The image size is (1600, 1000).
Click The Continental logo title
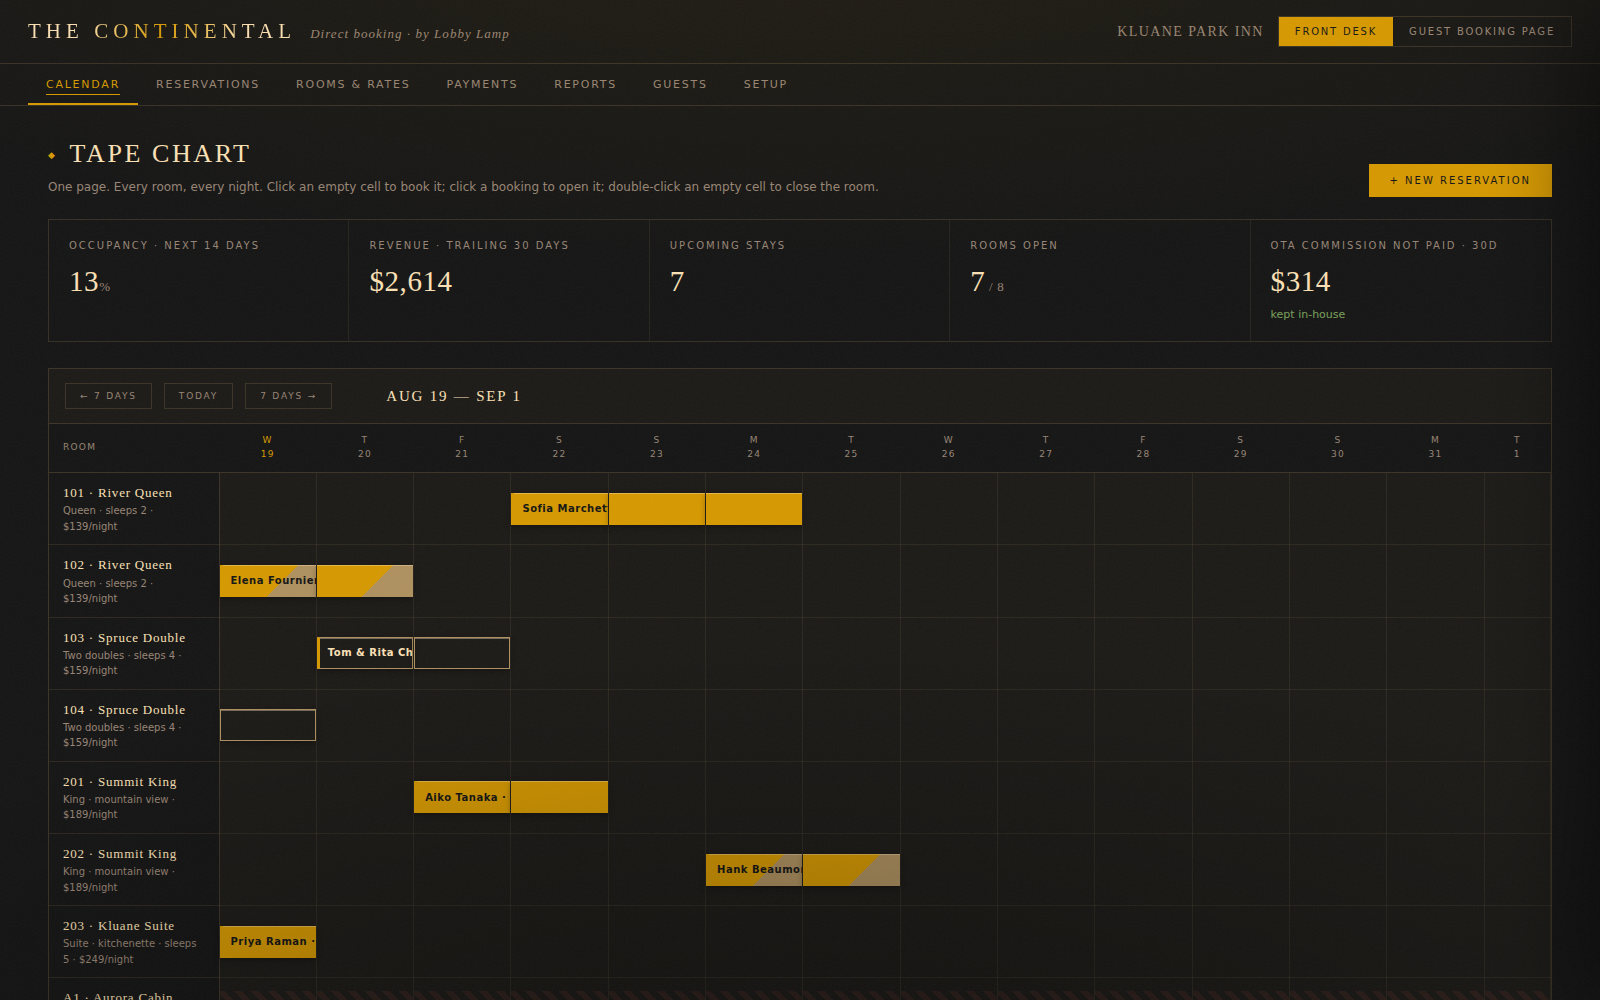[160, 31]
